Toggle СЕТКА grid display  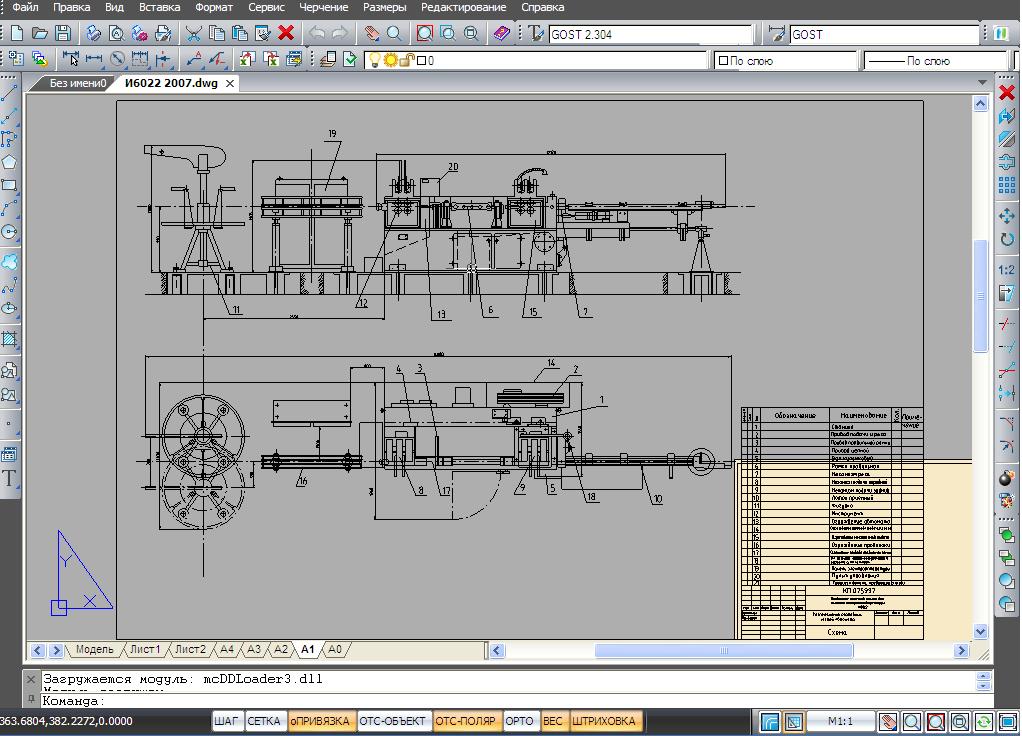coord(264,721)
